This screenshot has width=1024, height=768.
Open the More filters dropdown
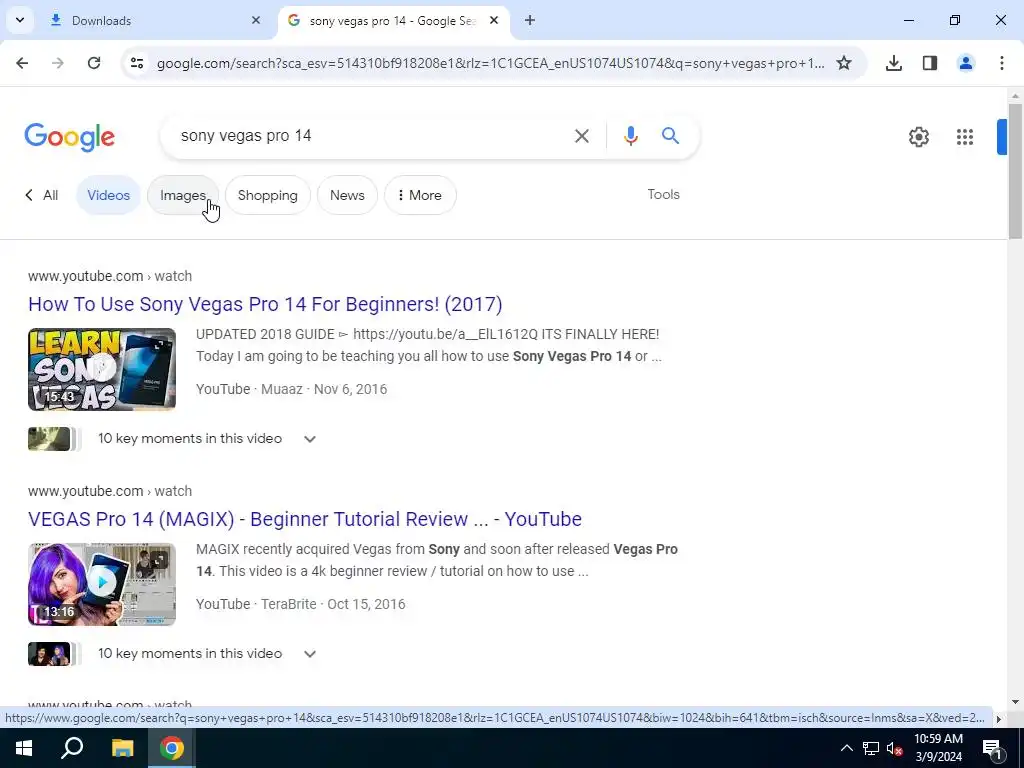click(420, 195)
